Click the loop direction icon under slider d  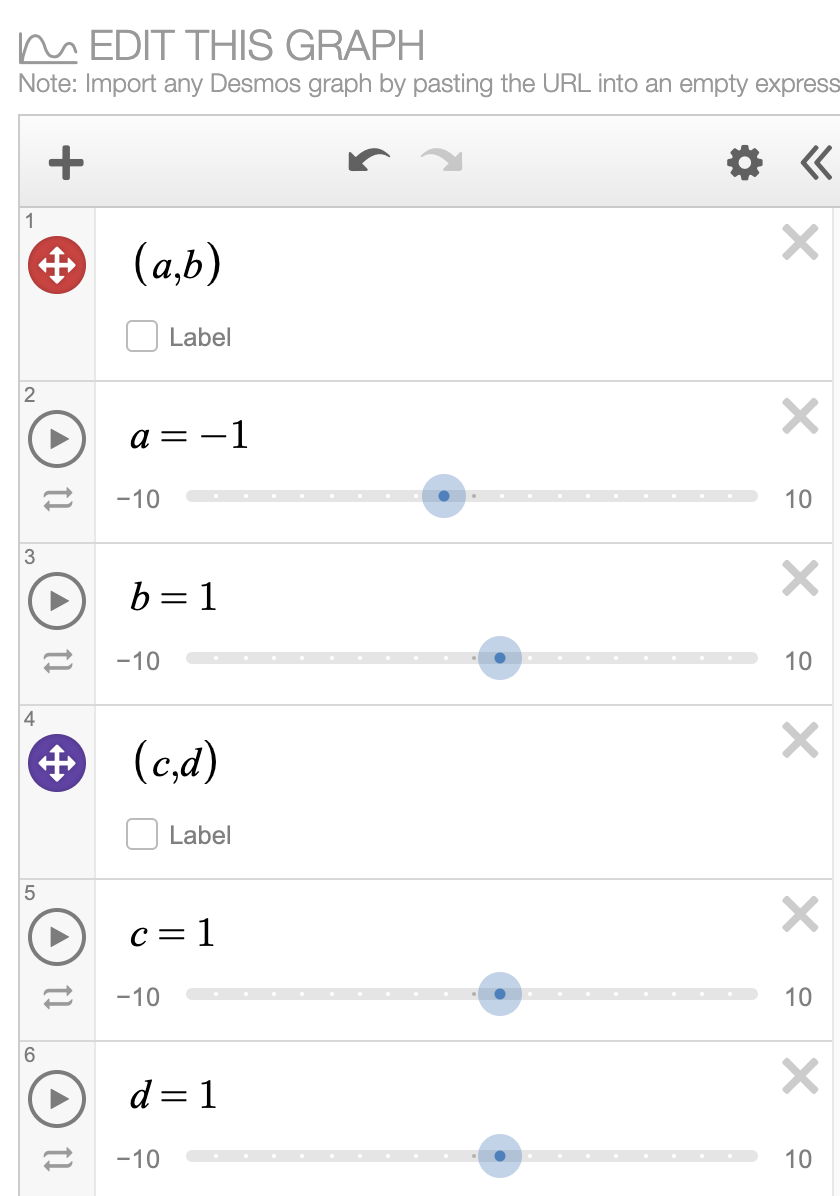(x=57, y=1158)
